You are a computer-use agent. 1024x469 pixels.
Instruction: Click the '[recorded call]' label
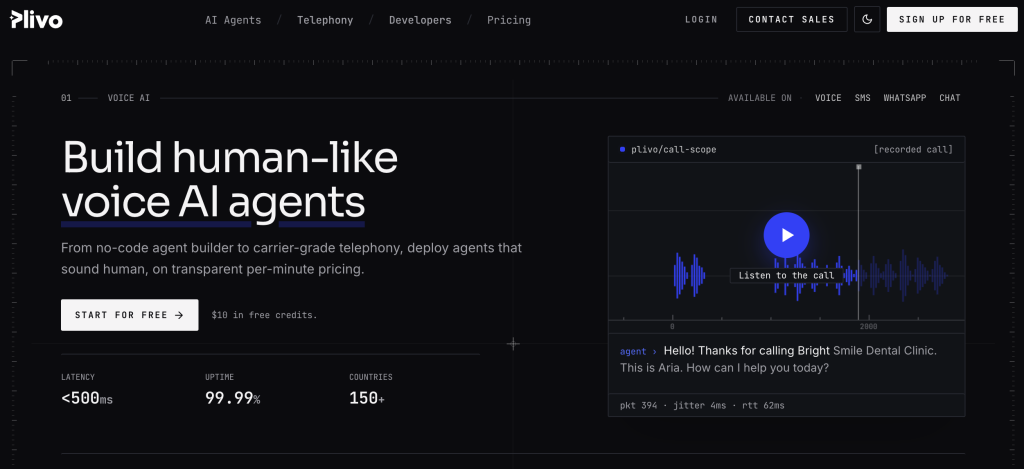tap(913, 150)
